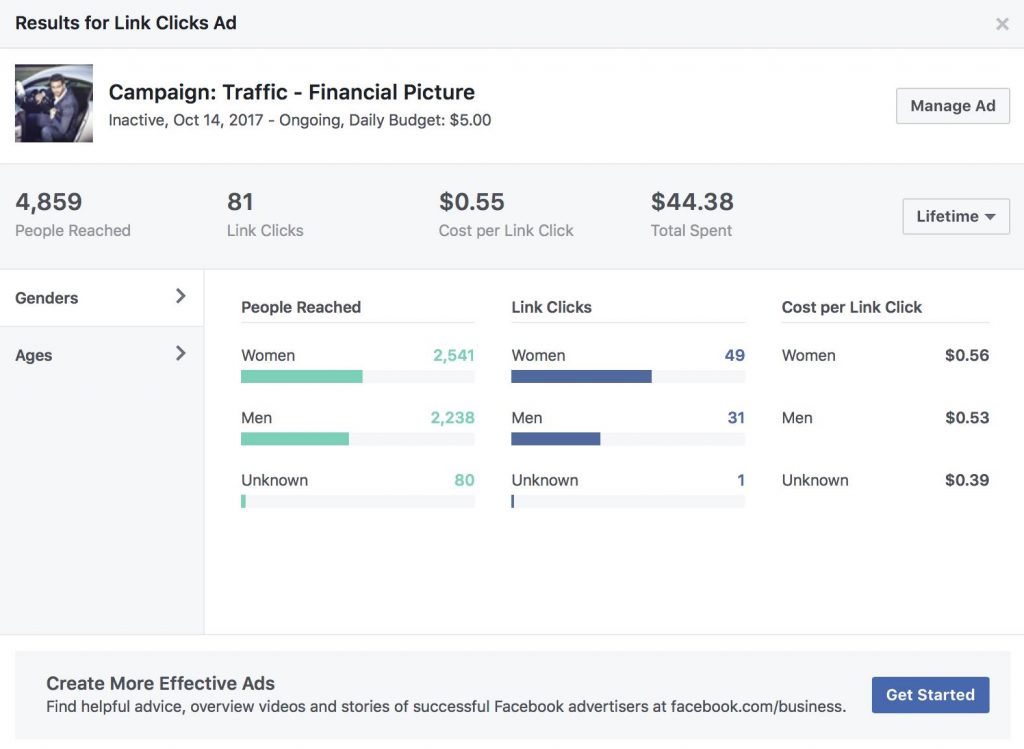
Task: Click the 81 Link Clicks total
Action: click(240, 202)
